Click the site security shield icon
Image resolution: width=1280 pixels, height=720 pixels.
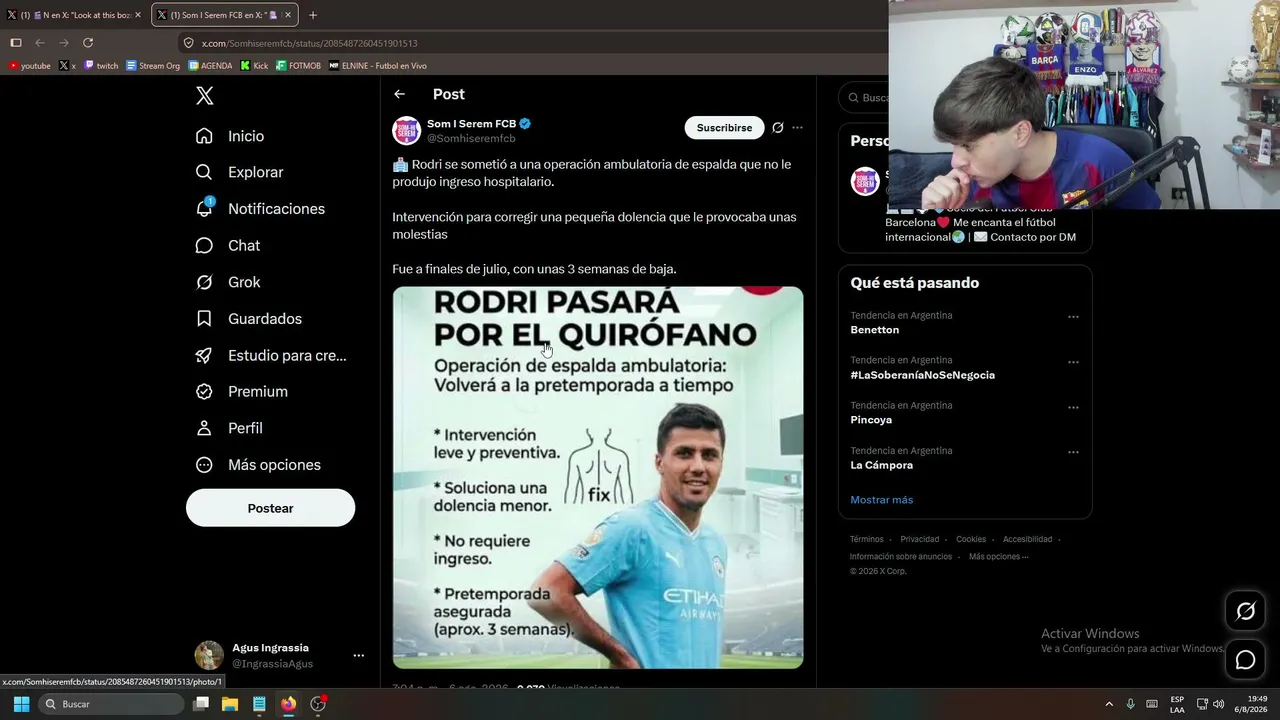pos(188,43)
